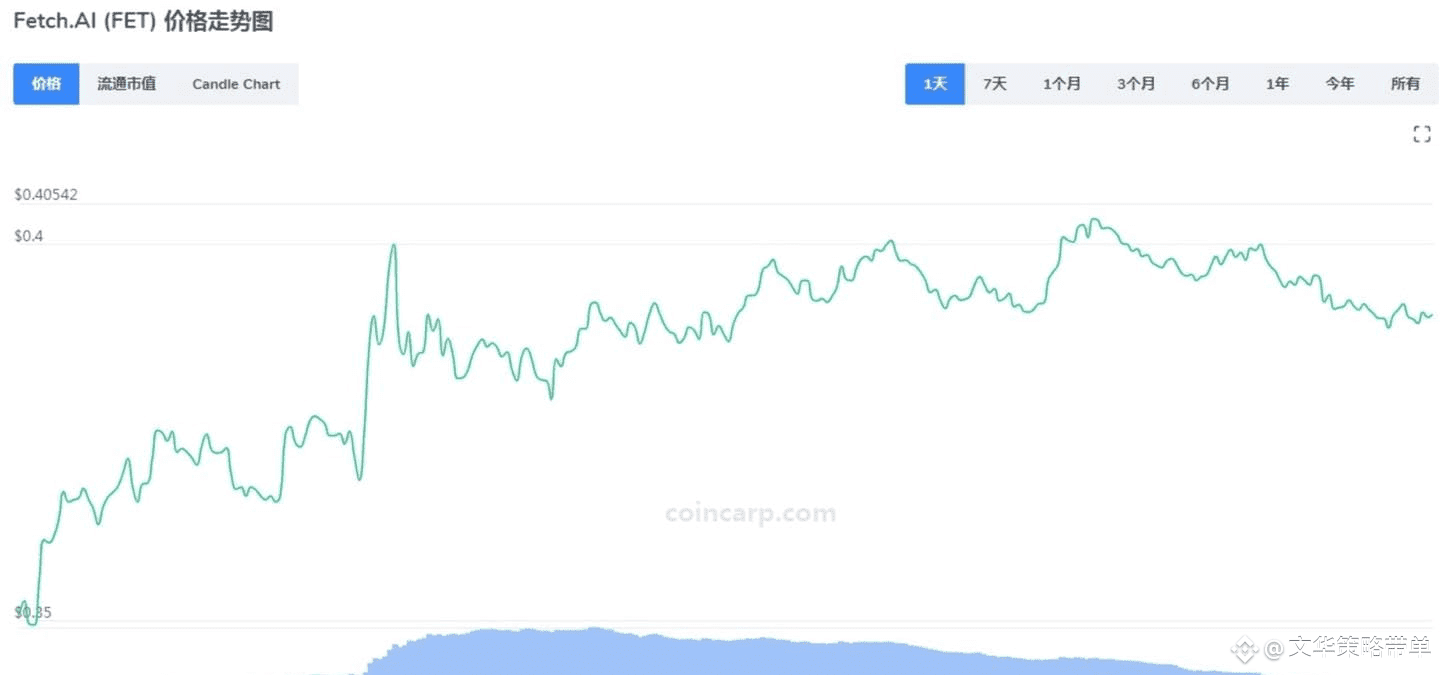Show the 1年 price history
1440x675 pixels.
click(x=1277, y=84)
